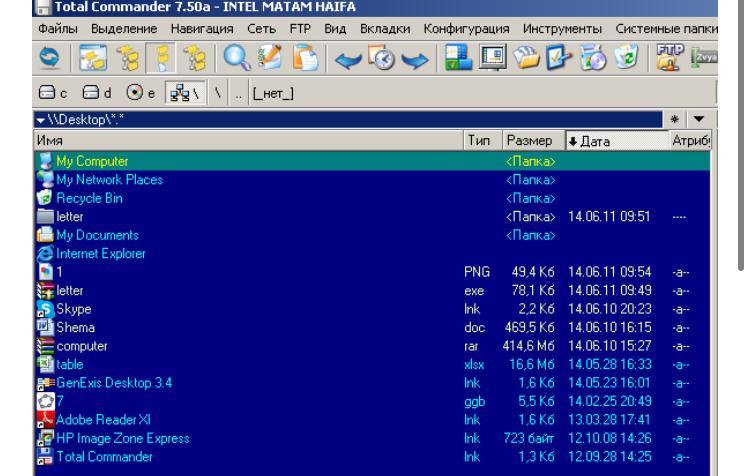Click the checkmark notepad toolbar icon
This screenshot has height=476, width=750.
point(558,58)
